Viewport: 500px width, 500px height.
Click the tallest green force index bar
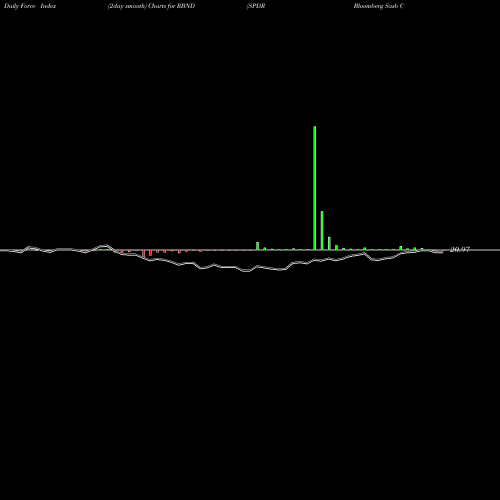(315, 188)
